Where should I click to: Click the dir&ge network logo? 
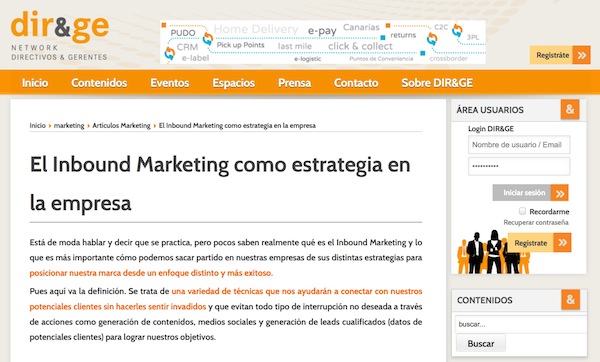coord(60,36)
